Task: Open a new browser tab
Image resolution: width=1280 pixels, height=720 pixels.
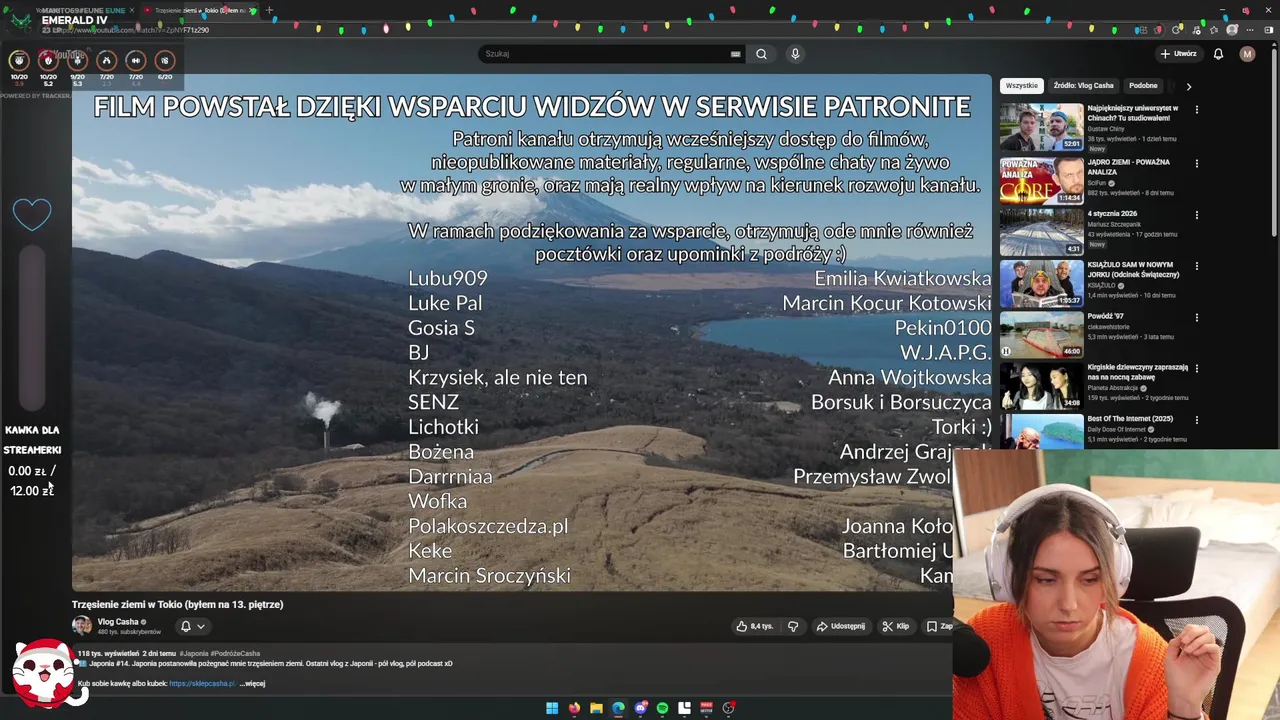Action: click(x=269, y=10)
